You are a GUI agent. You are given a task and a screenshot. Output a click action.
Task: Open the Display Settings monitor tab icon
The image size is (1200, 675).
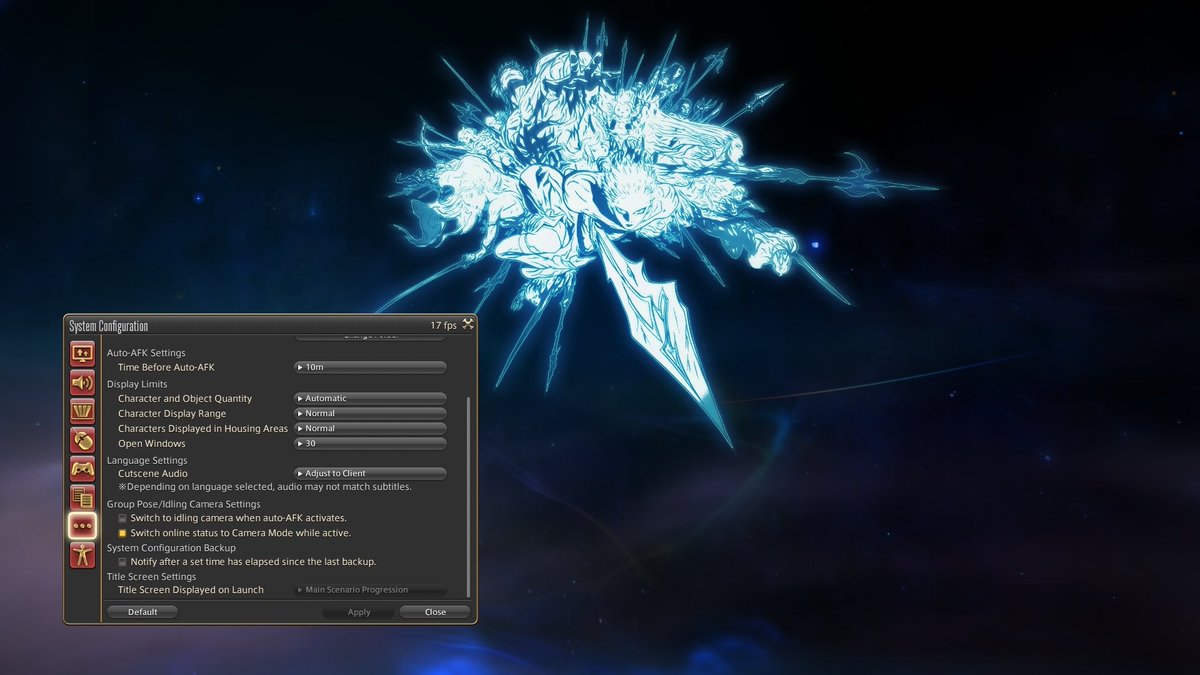tap(82, 353)
